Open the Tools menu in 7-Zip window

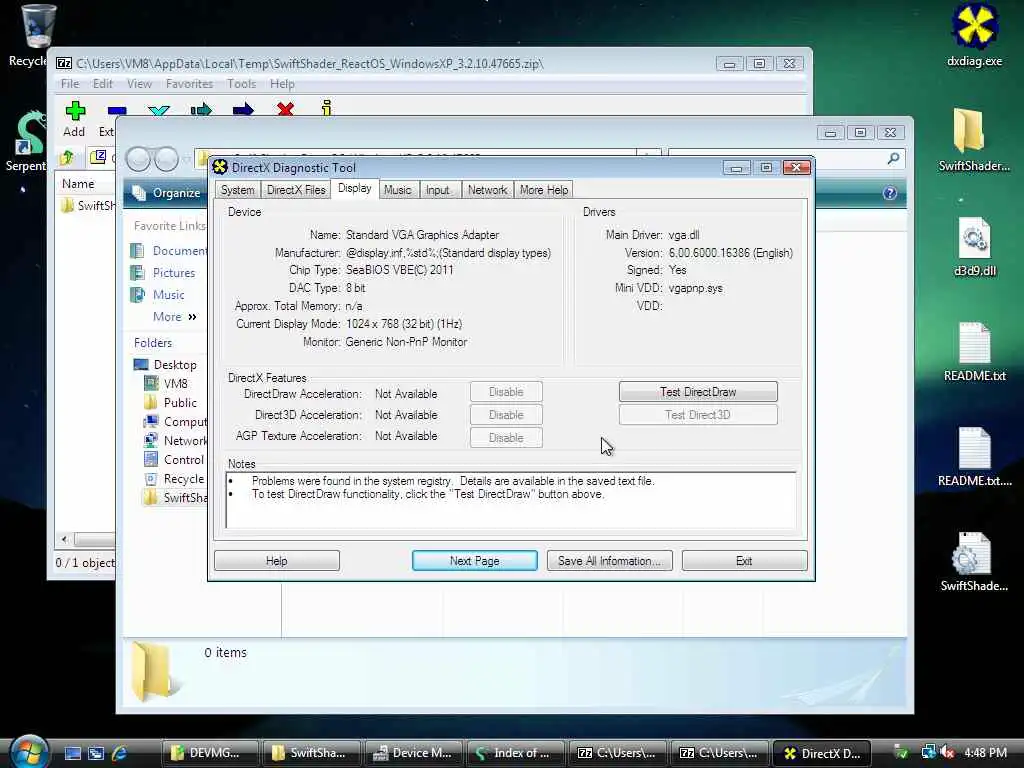pyautogui.click(x=241, y=84)
